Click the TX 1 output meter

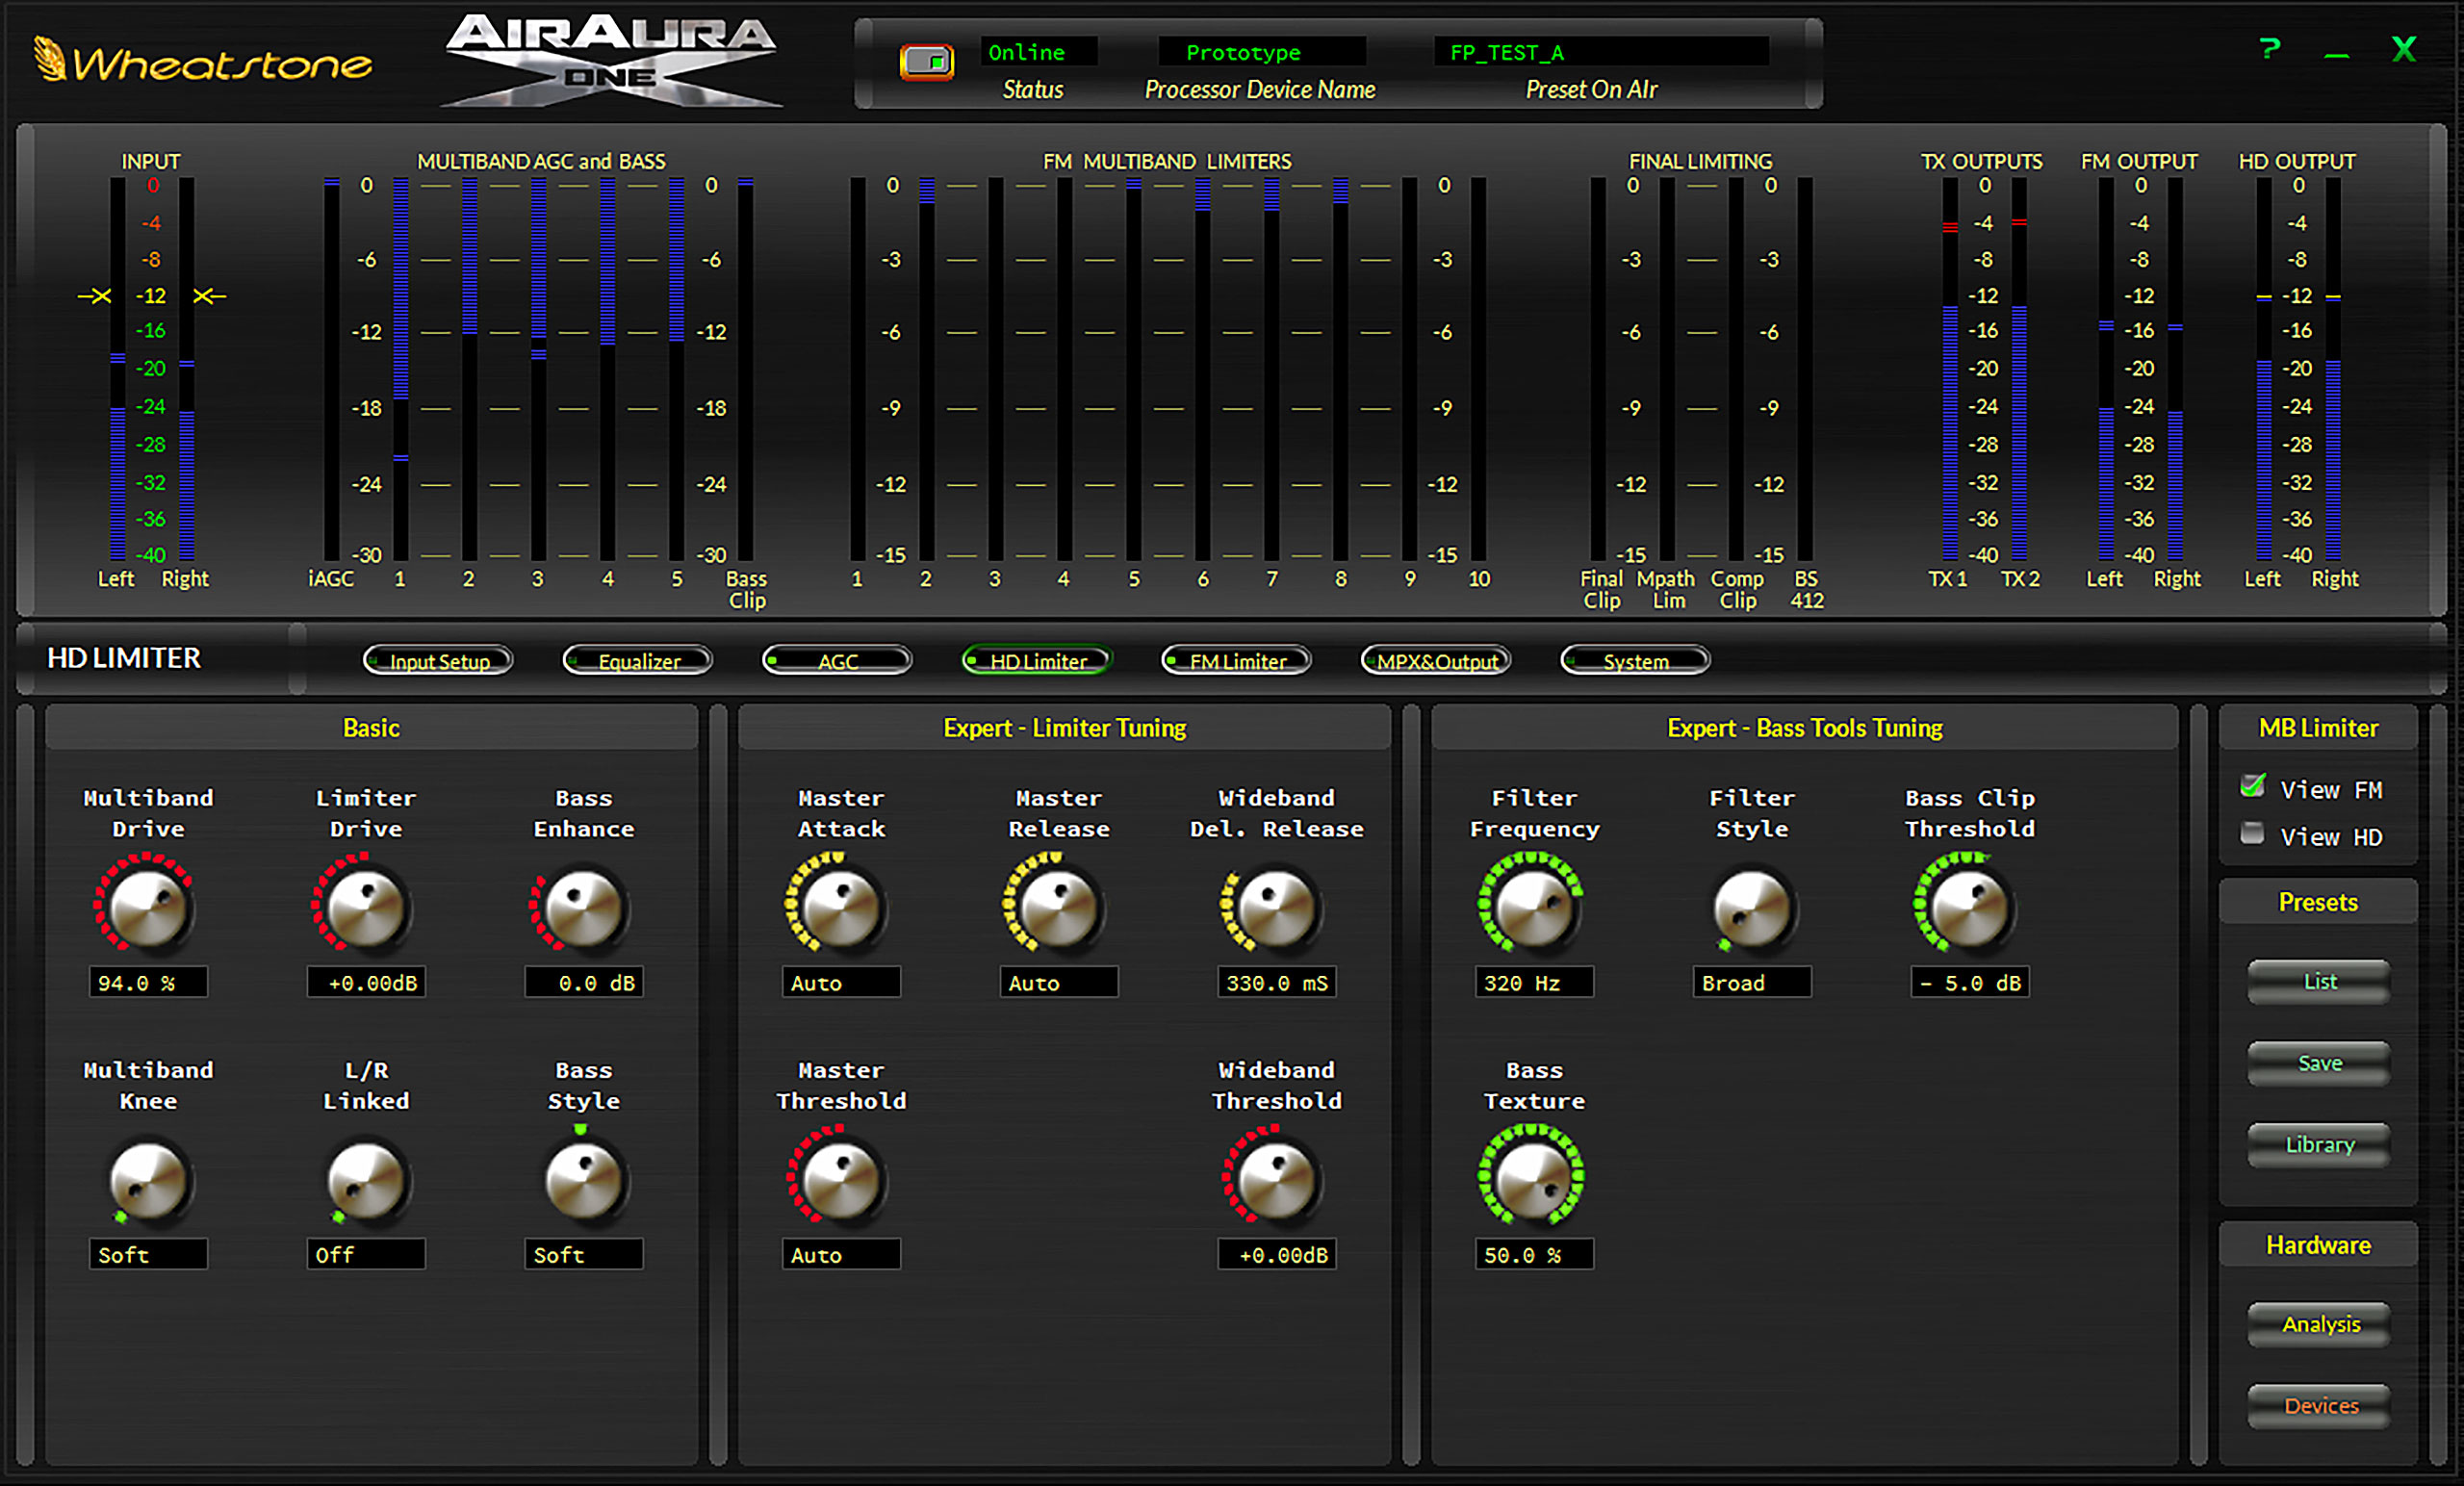(1950, 369)
